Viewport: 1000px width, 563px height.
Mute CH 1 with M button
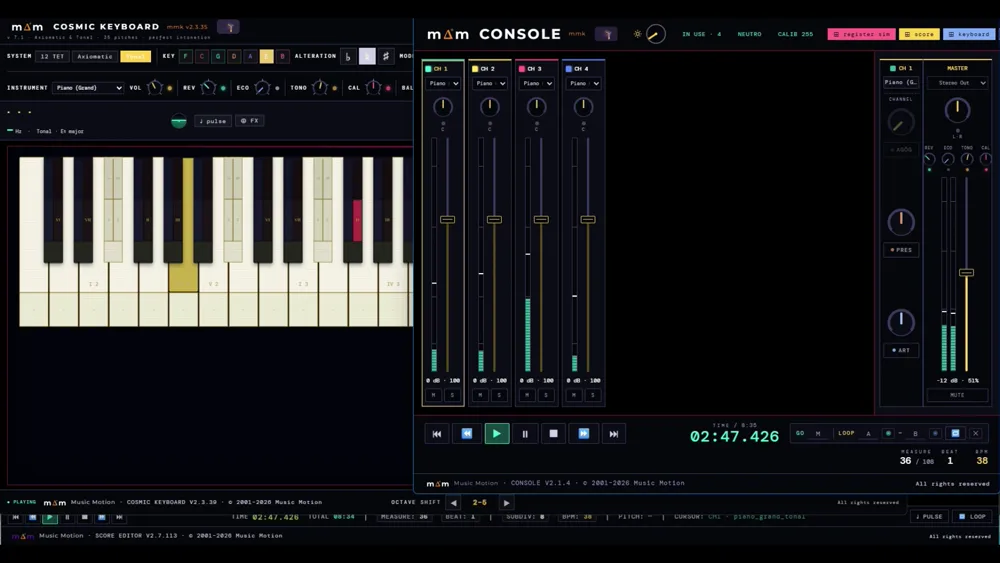point(434,395)
